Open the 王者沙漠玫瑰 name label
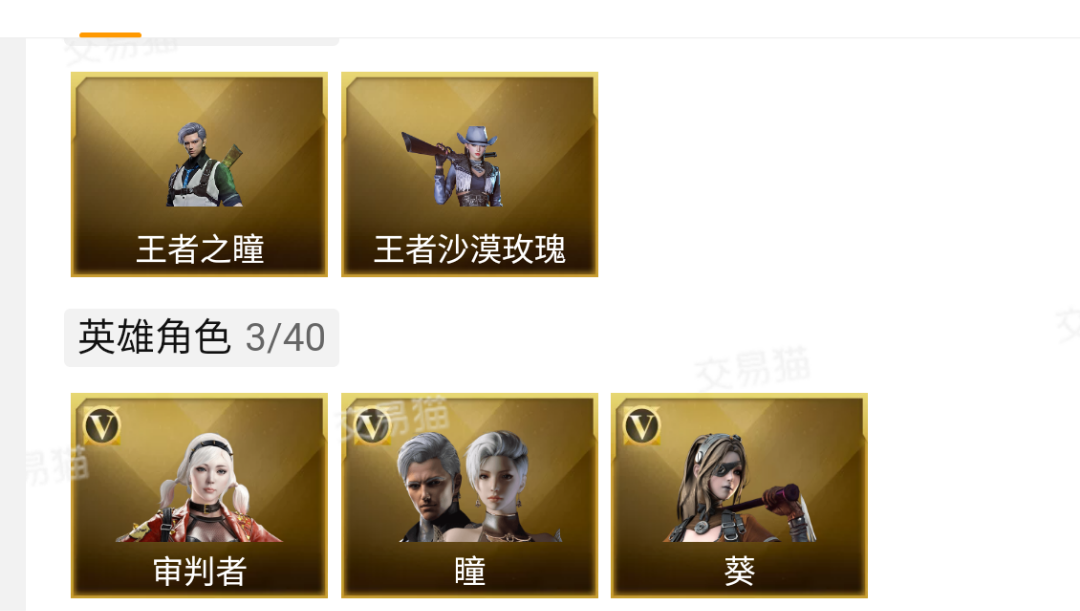1080x611 pixels. tap(470, 249)
